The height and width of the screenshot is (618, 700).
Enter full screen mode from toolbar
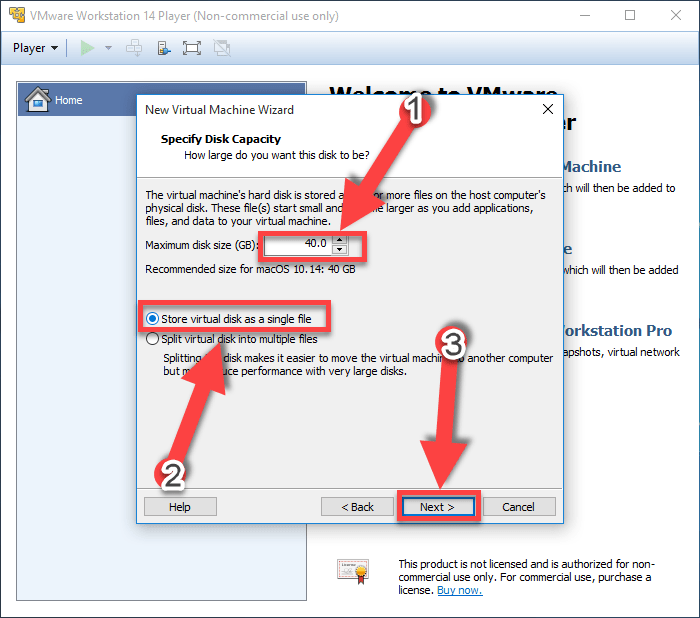192,48
